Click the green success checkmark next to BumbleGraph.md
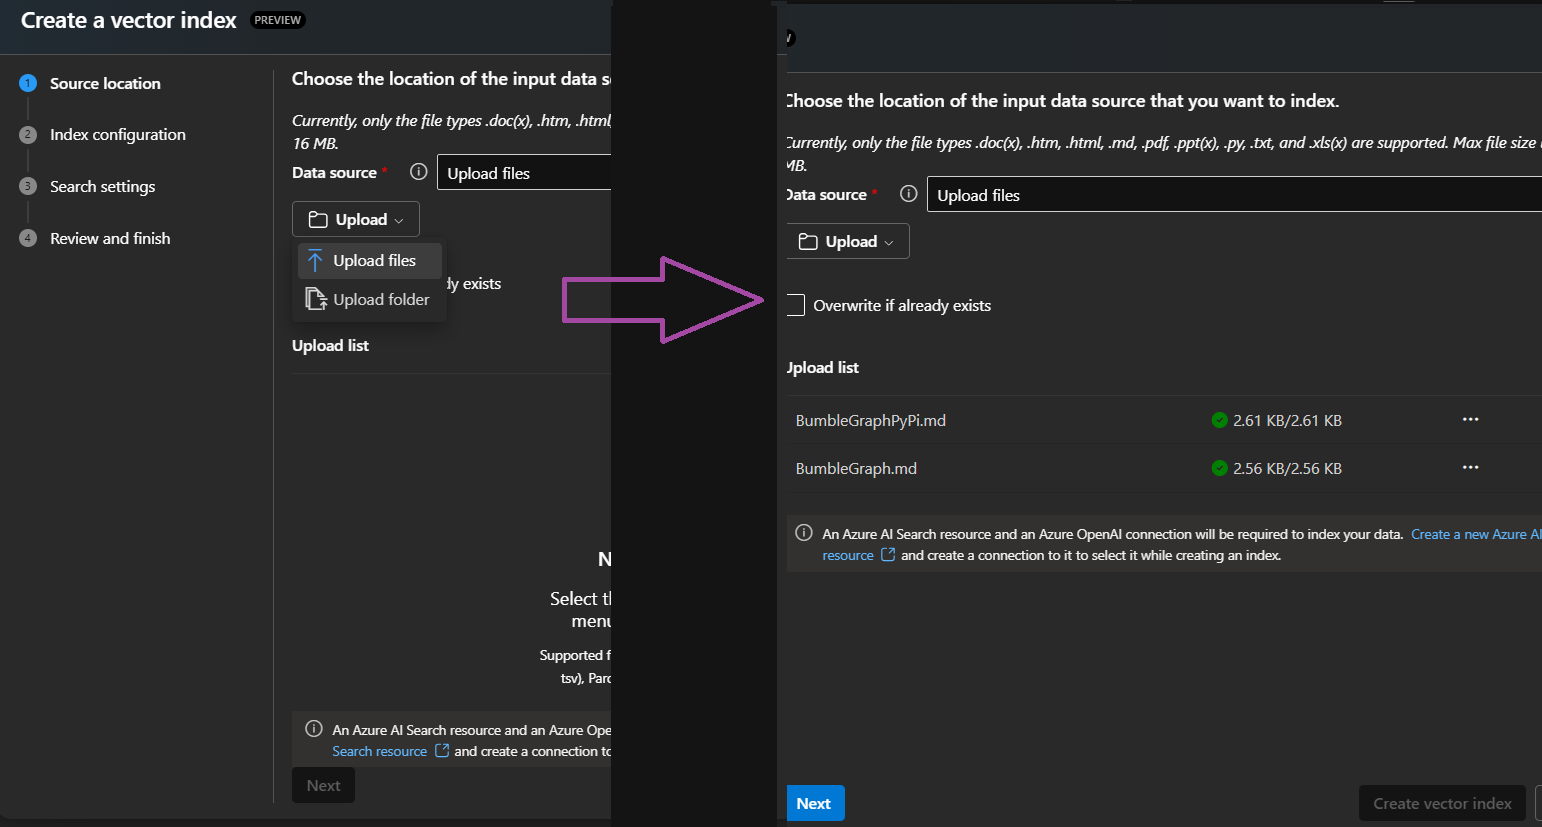This screenshot has width=1542, height=827. pyautogui.click(x=1219, y=467)
